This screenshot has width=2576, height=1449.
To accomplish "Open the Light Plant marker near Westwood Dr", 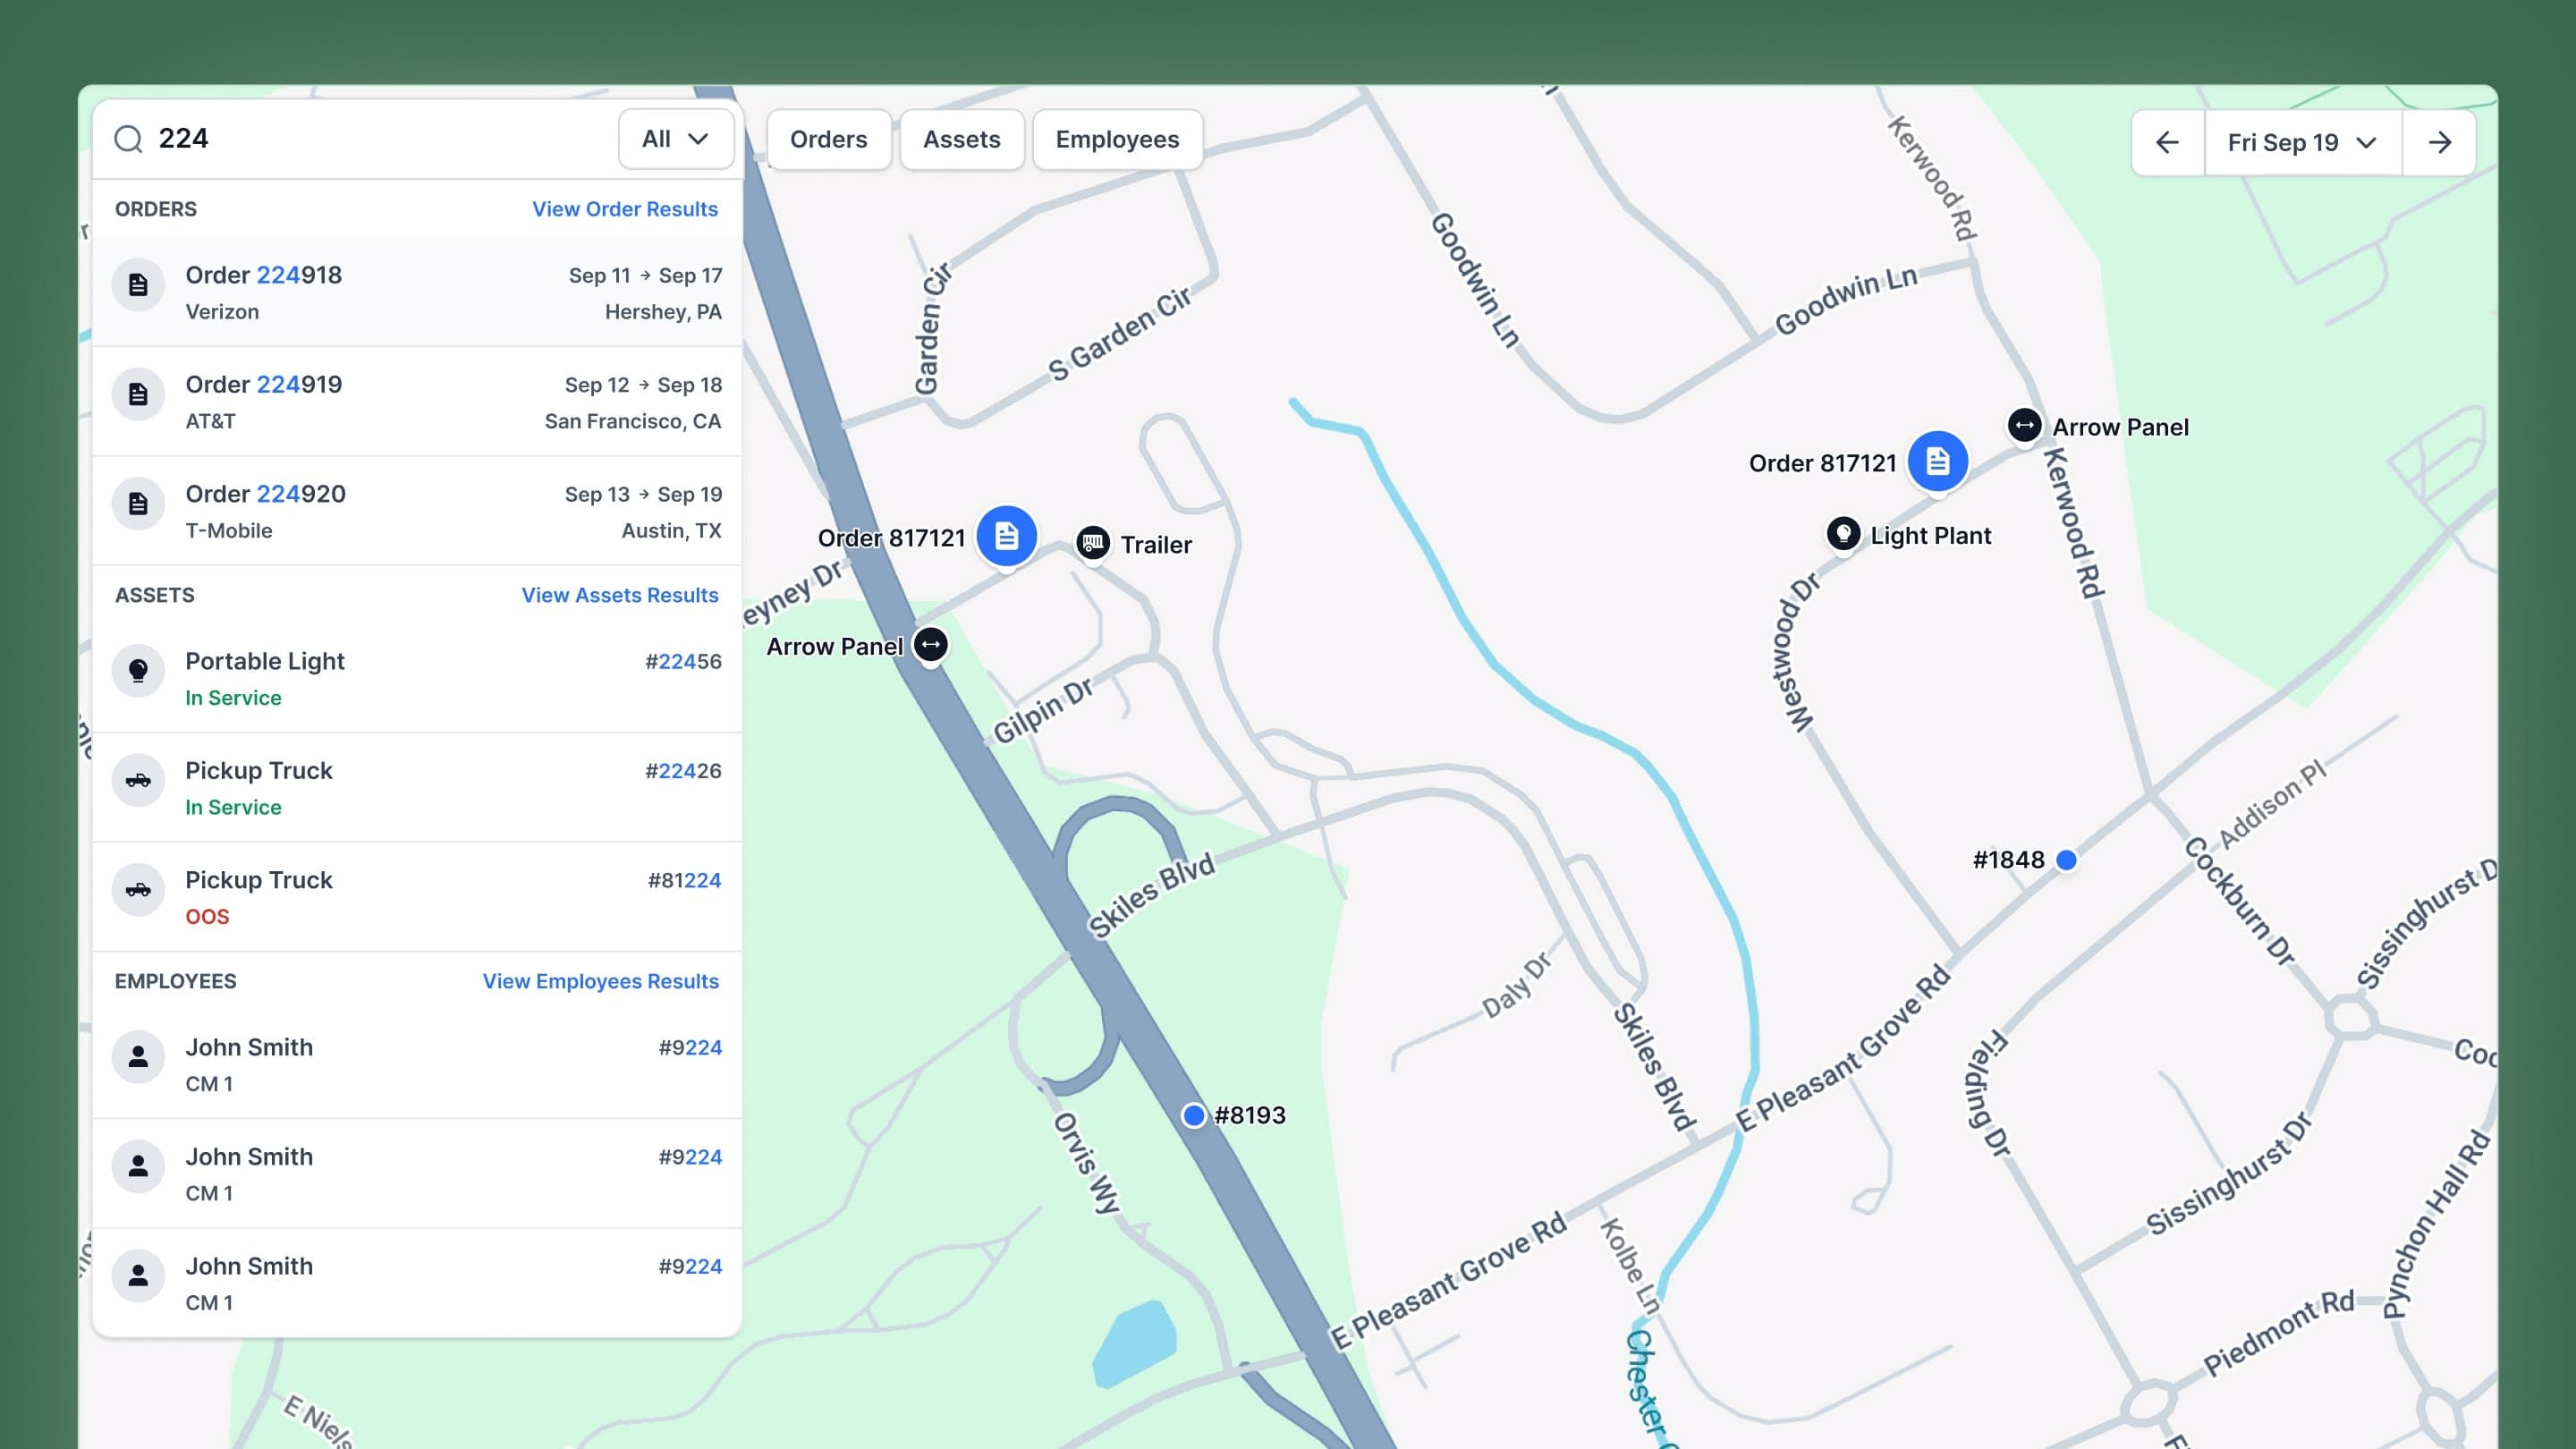I will click(1843, 535).
